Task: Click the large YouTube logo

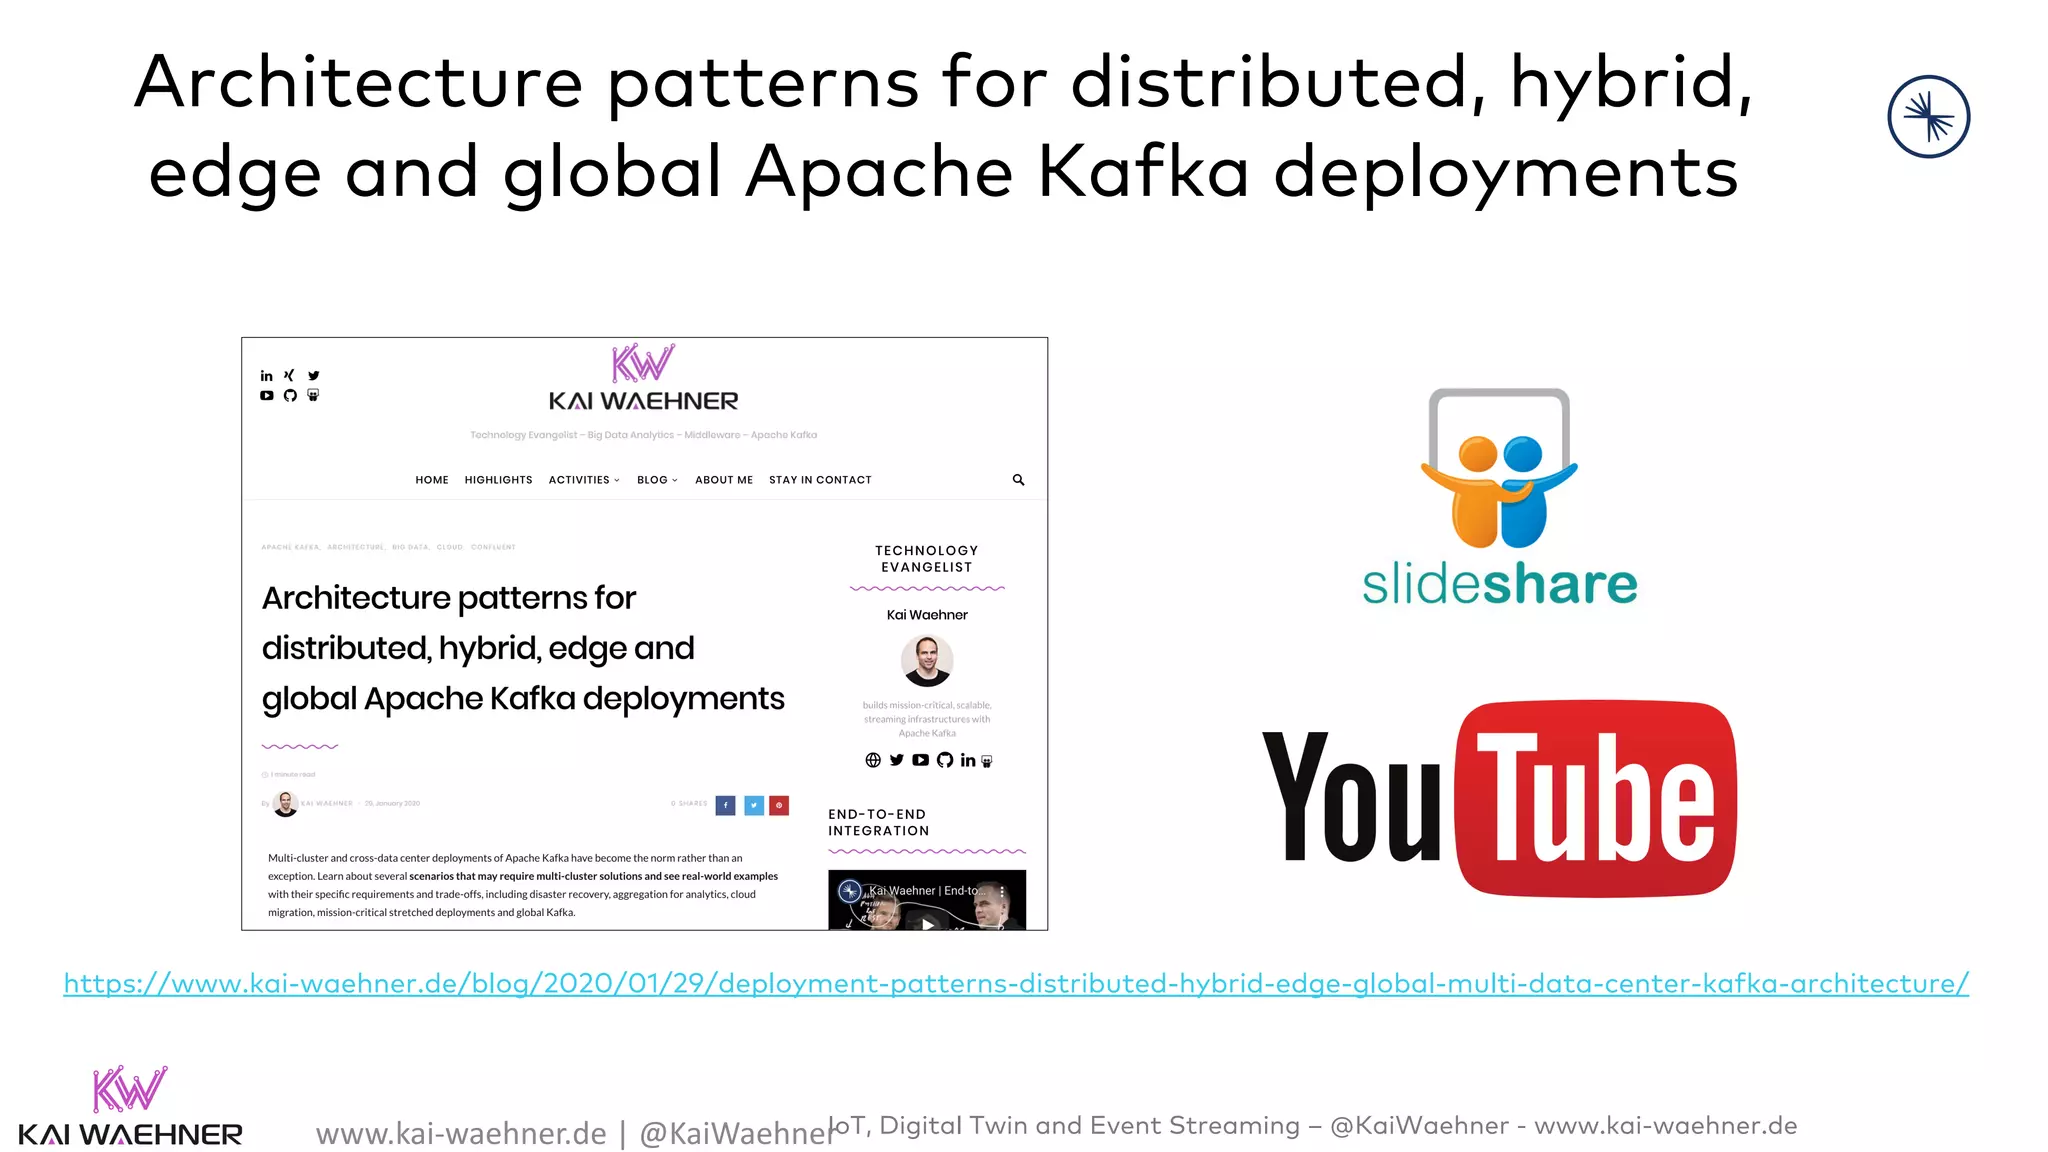Action: 1499,798
